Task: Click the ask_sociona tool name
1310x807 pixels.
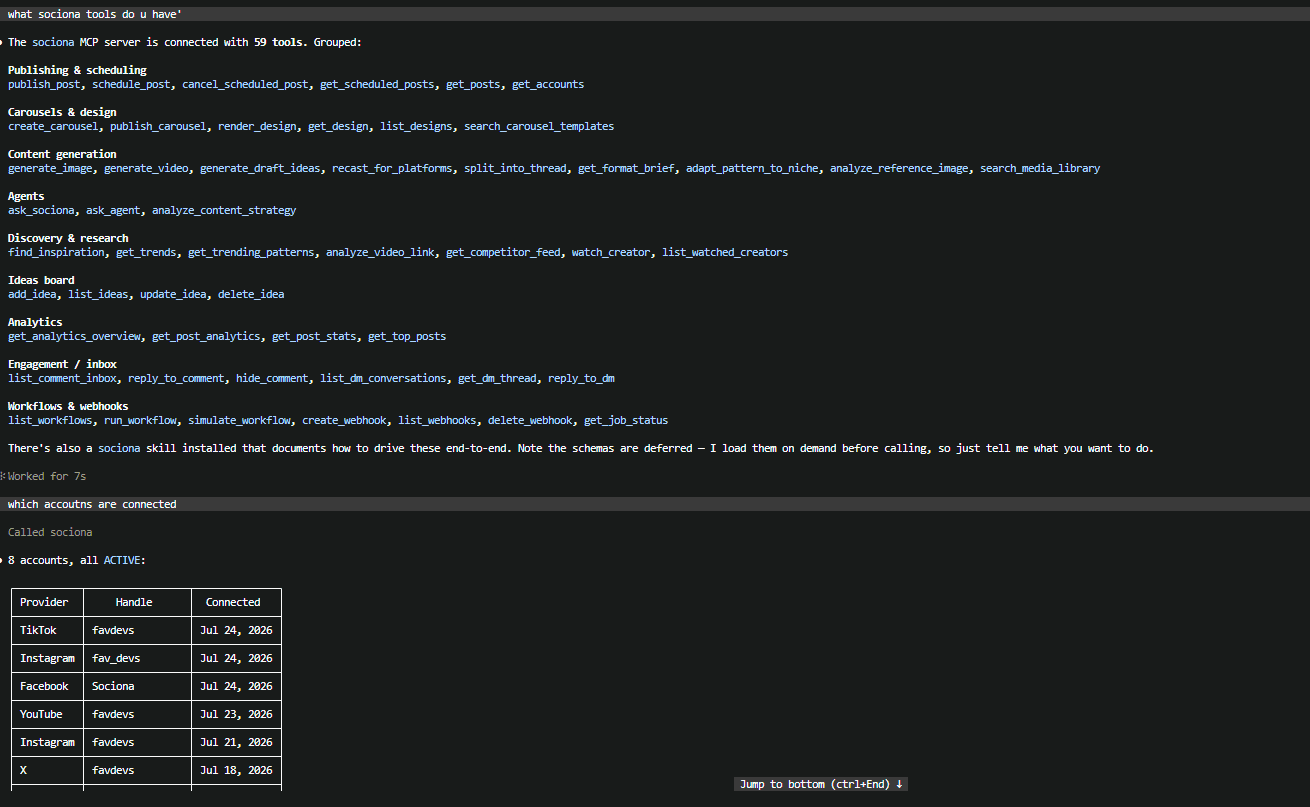Action: (x=41, y=210)
